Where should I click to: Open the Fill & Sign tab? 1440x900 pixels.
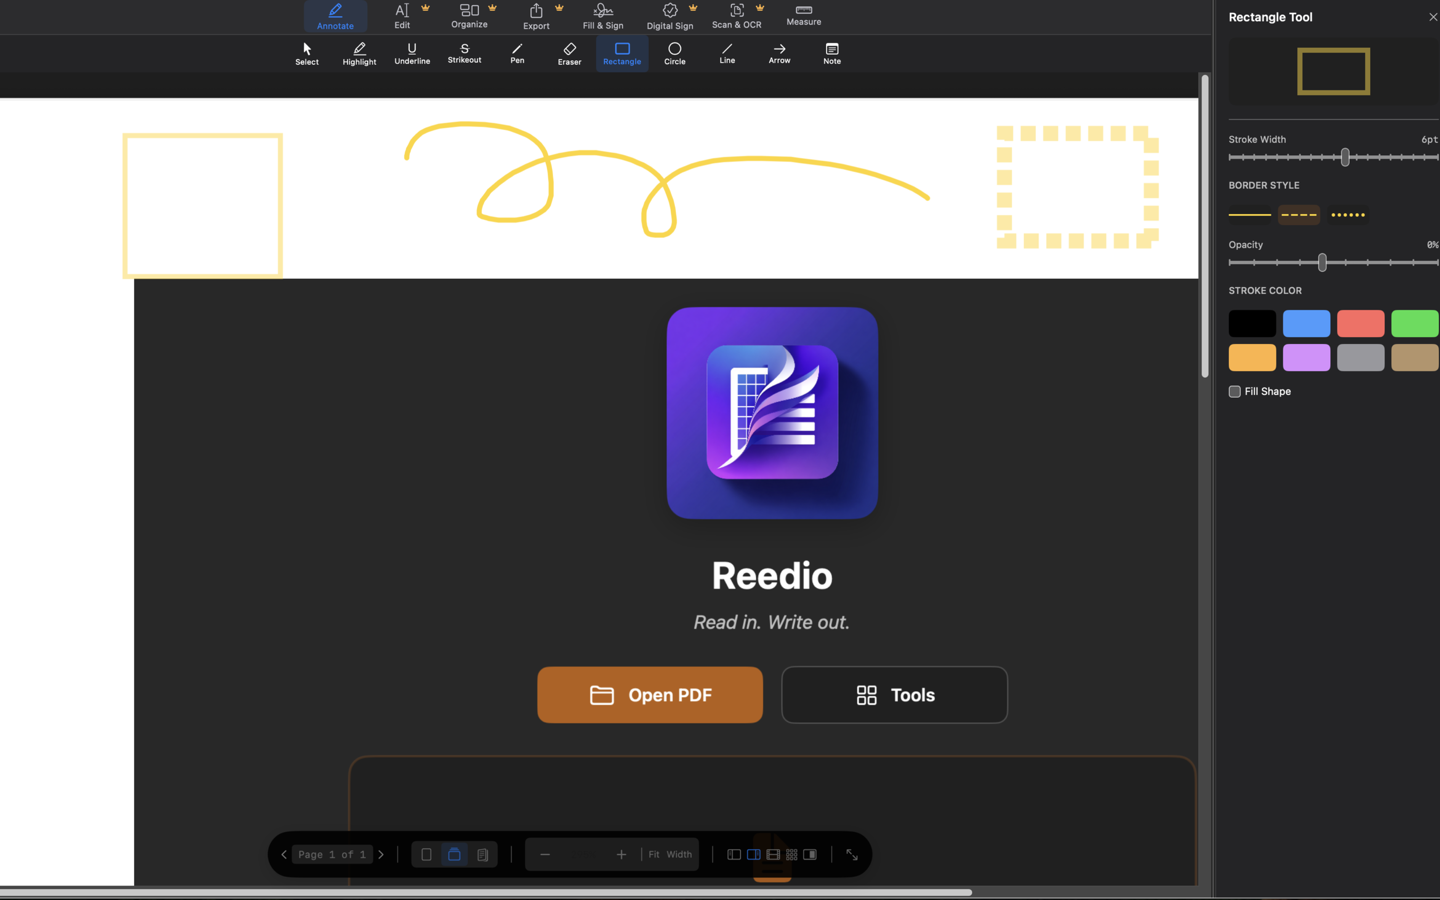tap(602, 16)
